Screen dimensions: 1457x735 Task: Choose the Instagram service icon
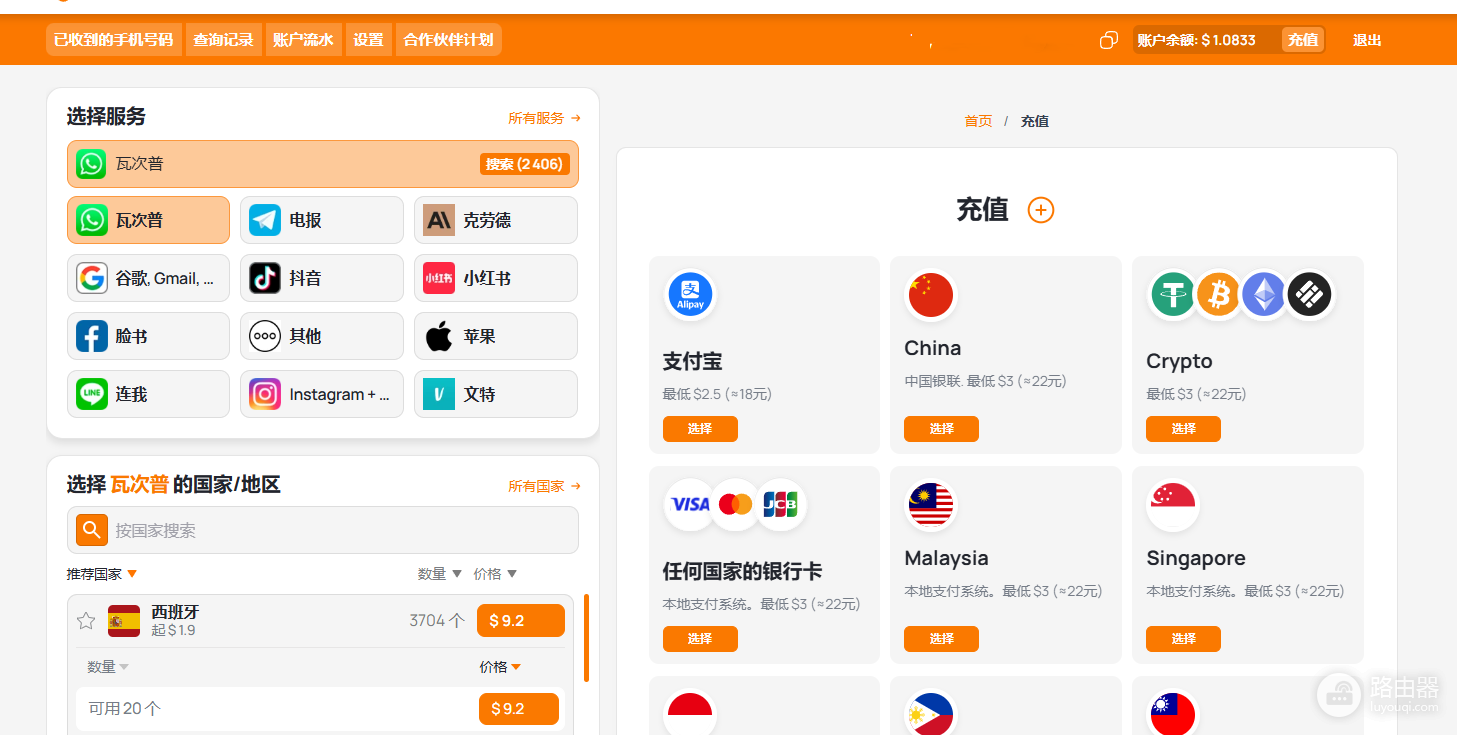(x=265, y=394)
